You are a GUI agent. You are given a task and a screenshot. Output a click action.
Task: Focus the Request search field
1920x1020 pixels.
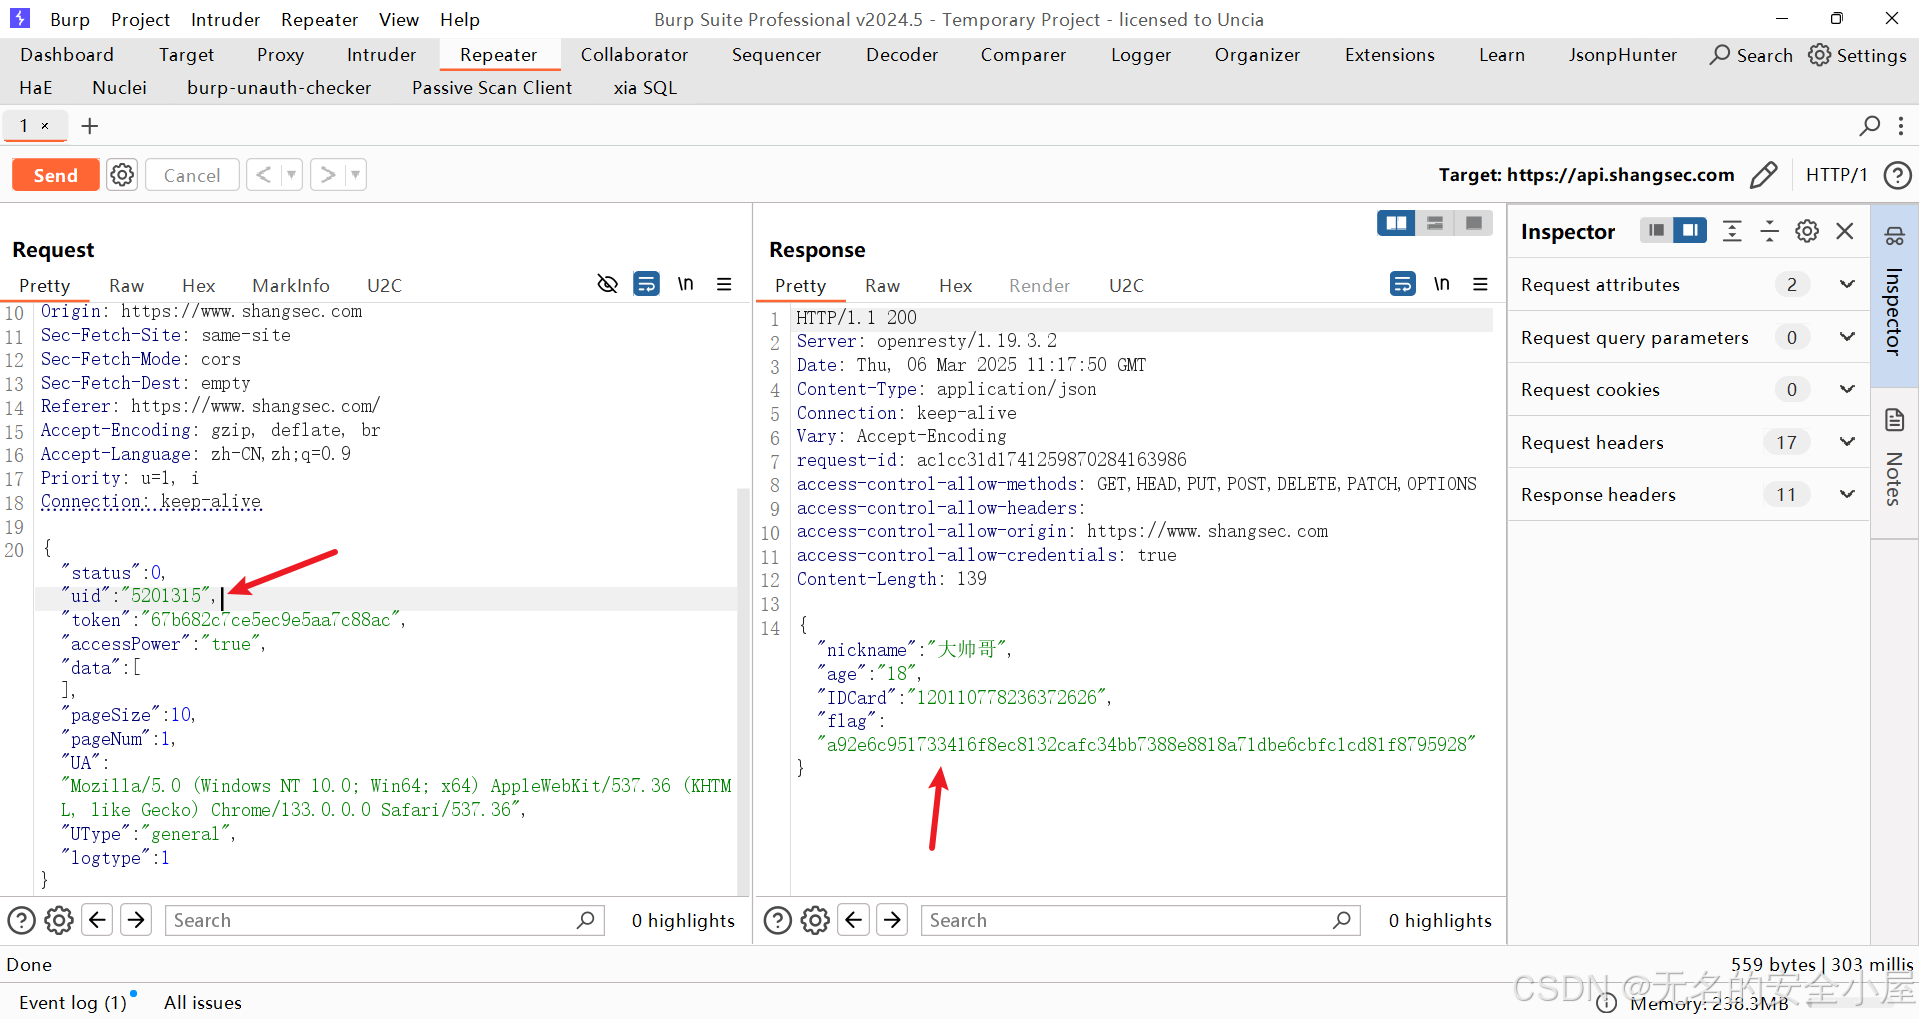(x=384, y=920)
